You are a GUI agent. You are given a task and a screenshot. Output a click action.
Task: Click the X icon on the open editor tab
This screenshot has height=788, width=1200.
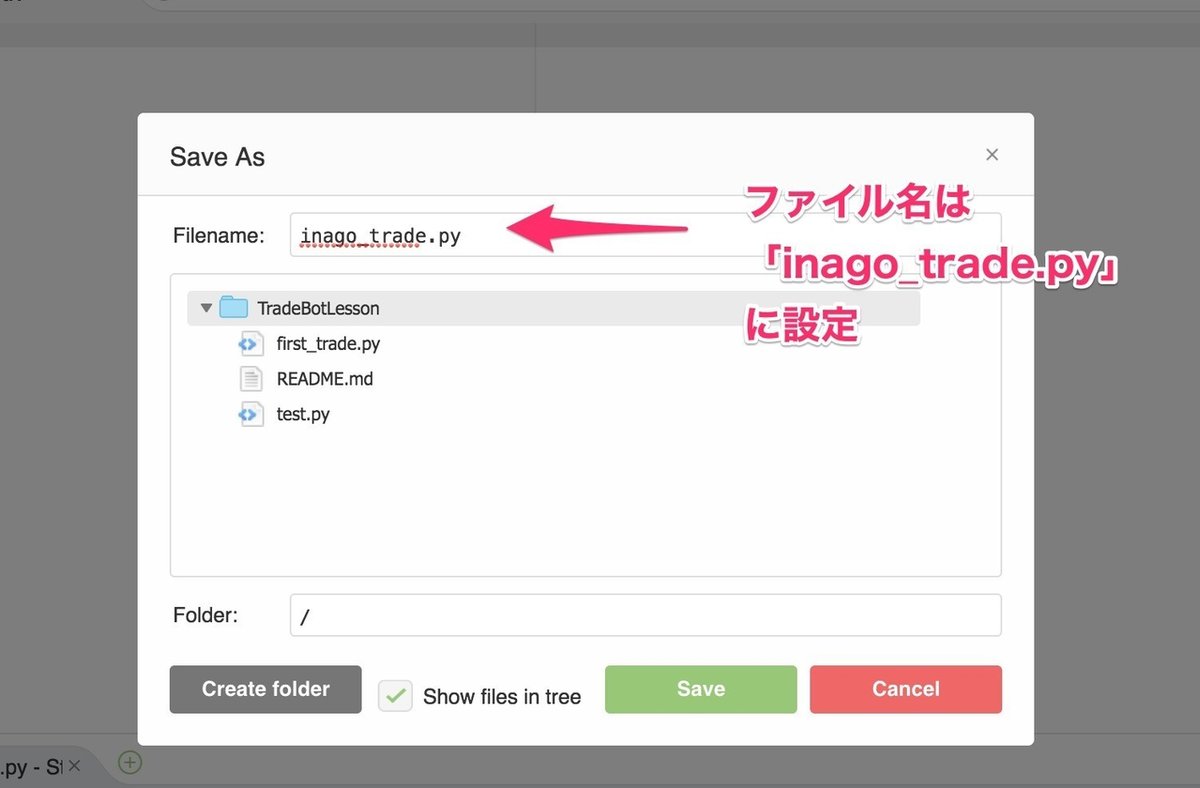[x=73, y=765]
